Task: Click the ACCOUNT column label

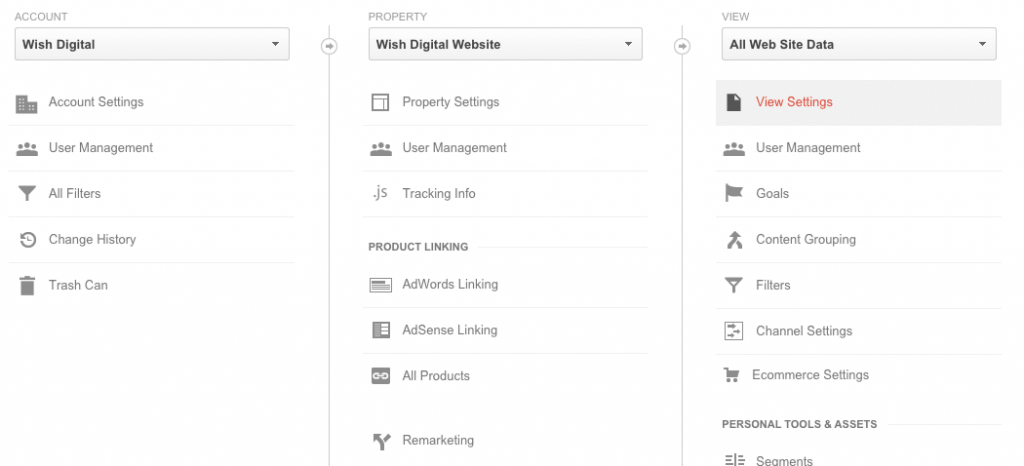Action: click(40, 16)
